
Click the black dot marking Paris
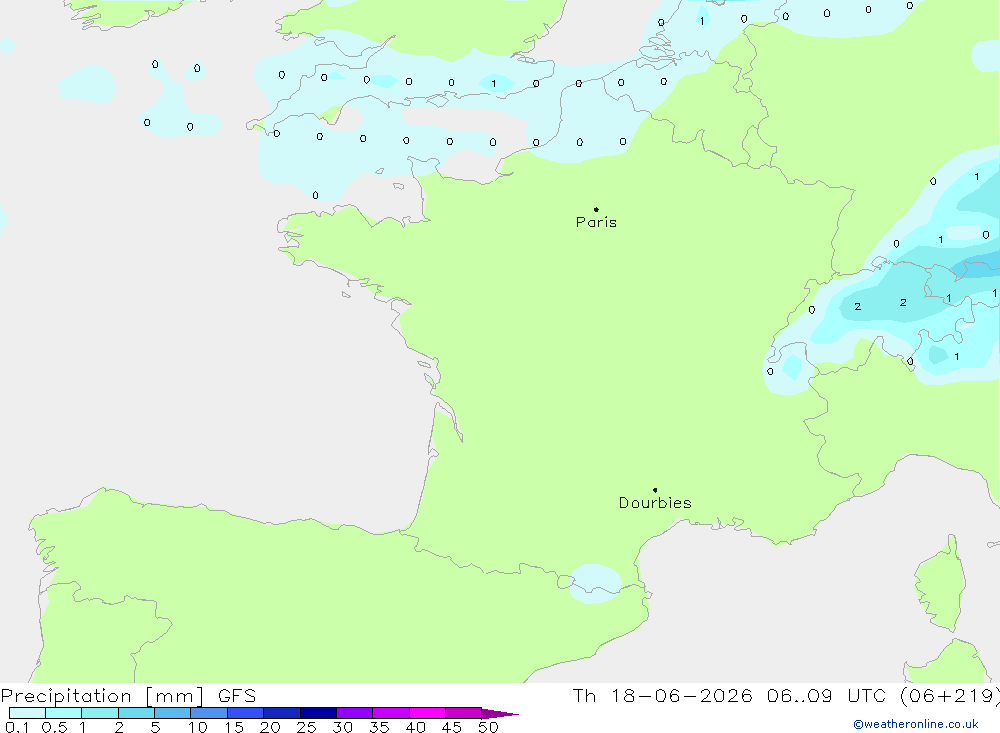[596, 209]
